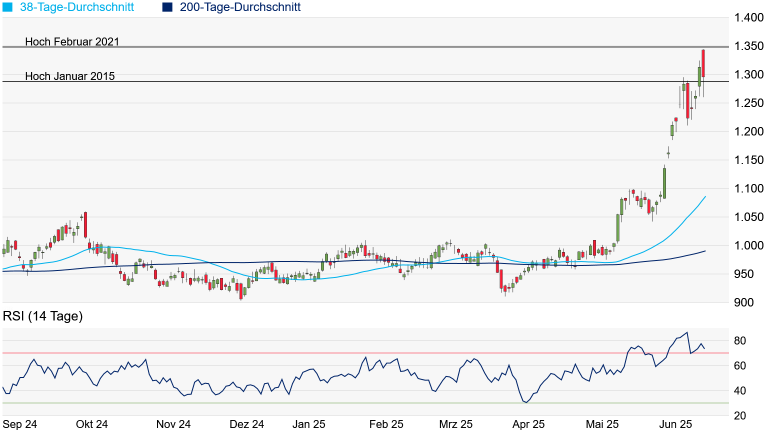Click the light blue 38-Tage-Durchschnitt legend swatch

8,7
